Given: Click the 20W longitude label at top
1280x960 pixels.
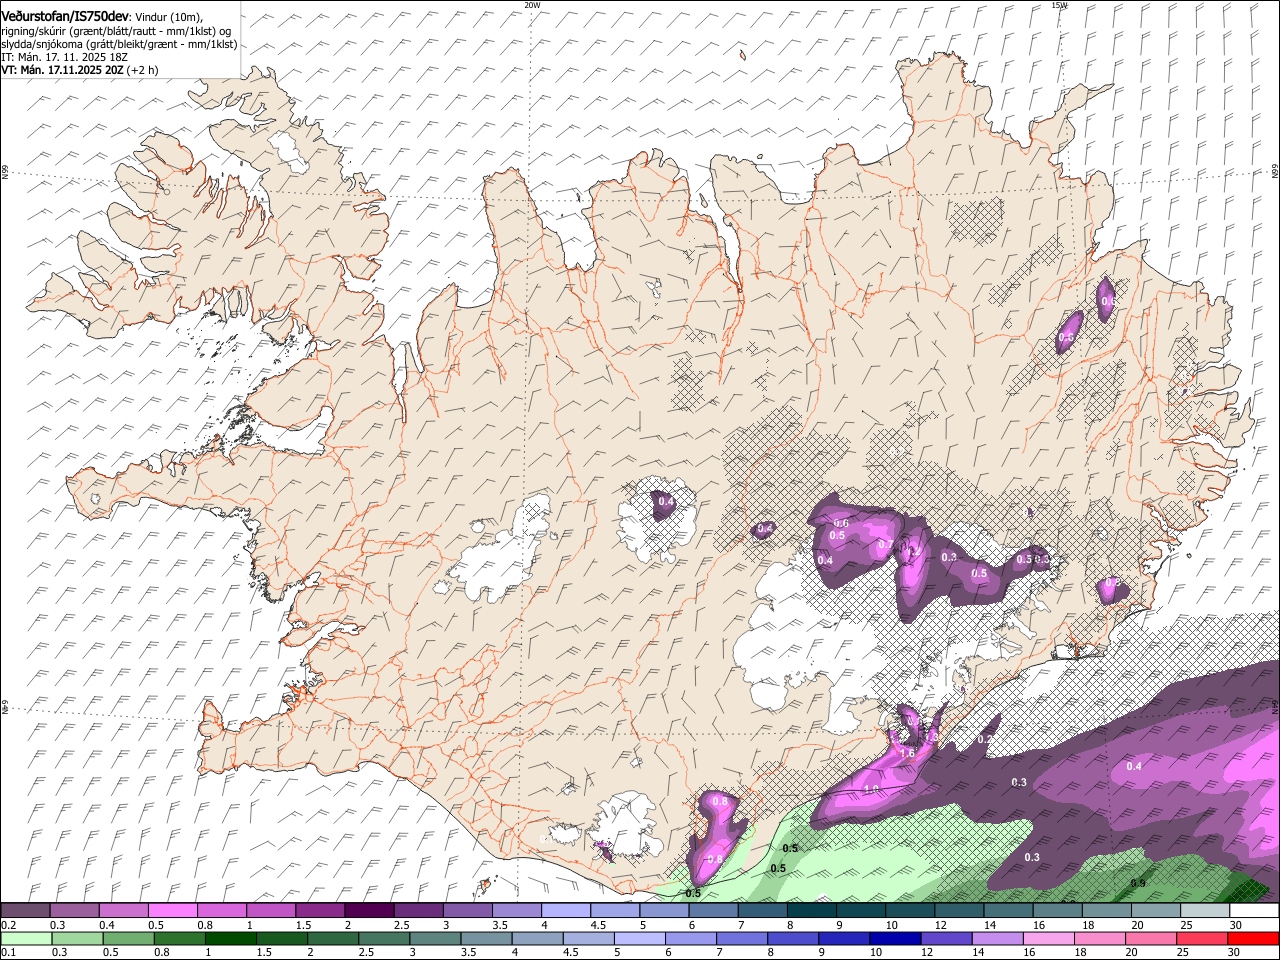Looking at the screenshot, I should 531,5.
